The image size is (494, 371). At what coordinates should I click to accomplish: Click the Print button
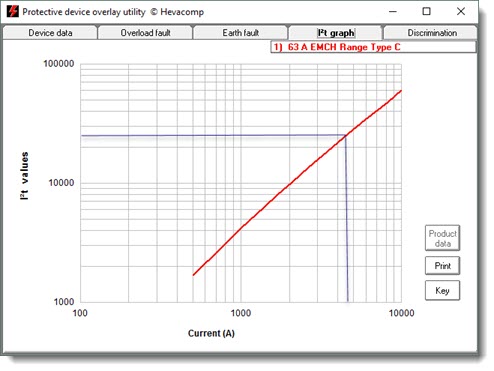(x=442, y=266)
